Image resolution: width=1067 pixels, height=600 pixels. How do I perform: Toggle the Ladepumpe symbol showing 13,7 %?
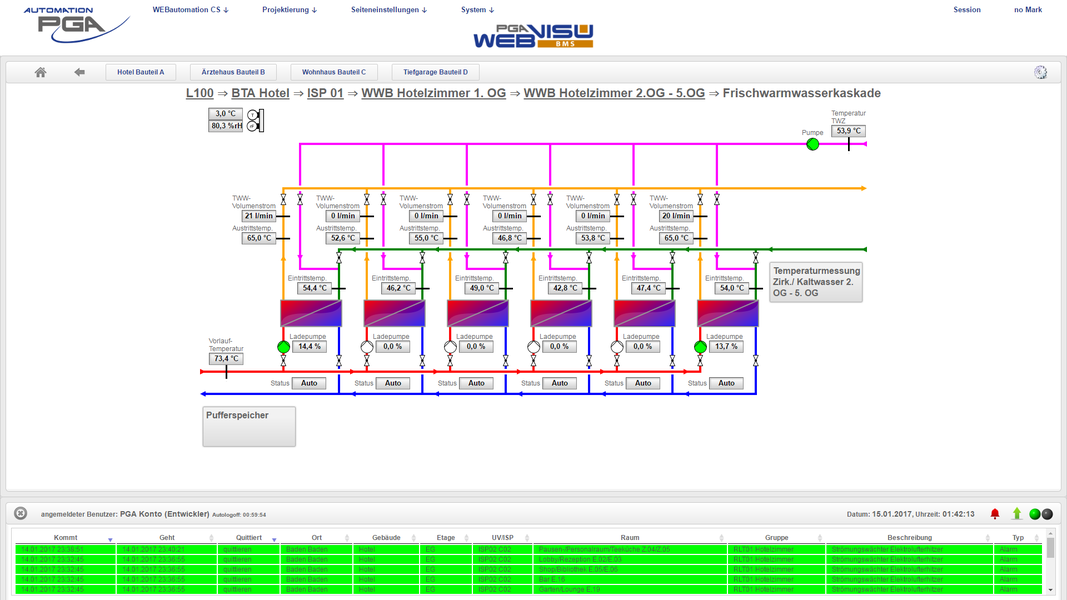click(700, 347)
